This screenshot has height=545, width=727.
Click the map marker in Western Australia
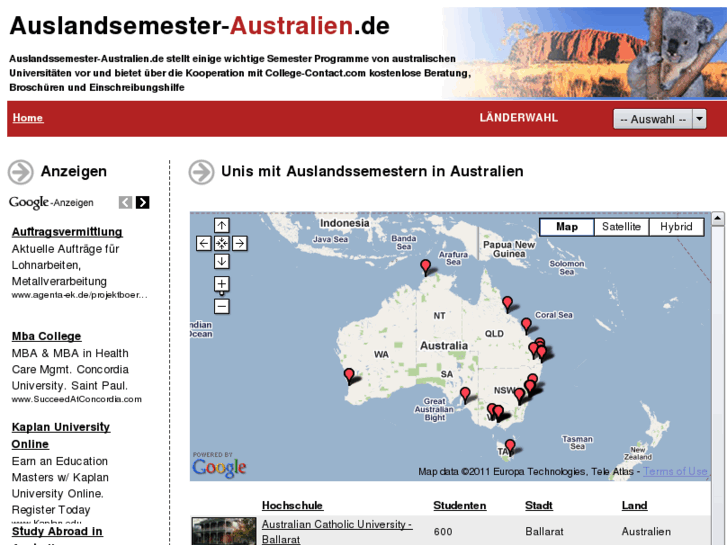coord(349,376)
